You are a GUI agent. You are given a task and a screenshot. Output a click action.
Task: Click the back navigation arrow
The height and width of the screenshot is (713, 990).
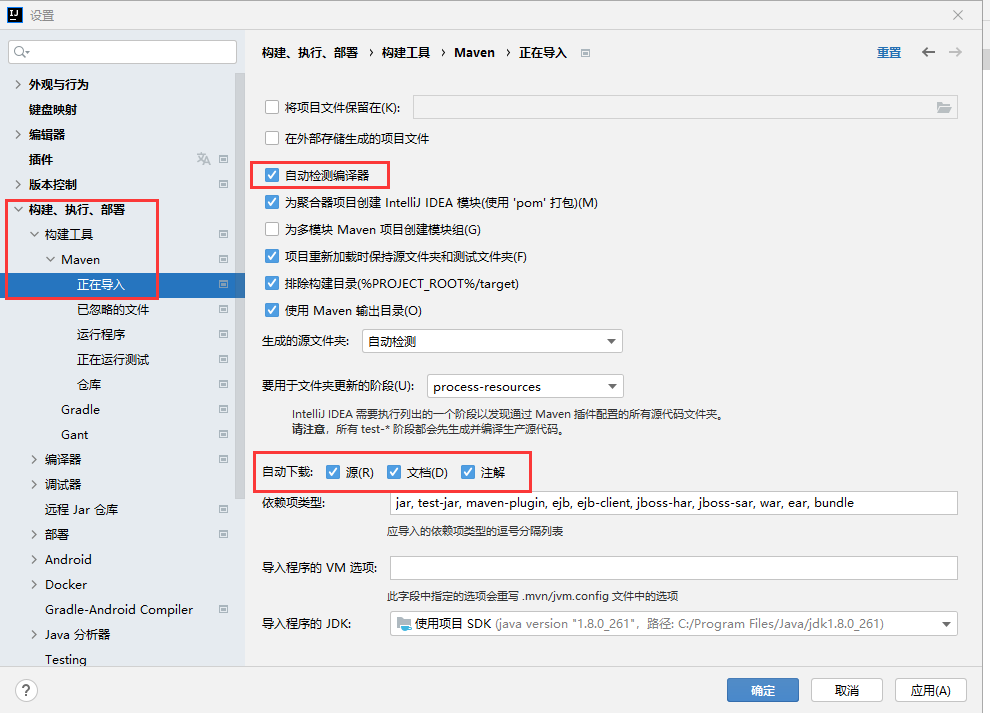(x=928, y=52)
